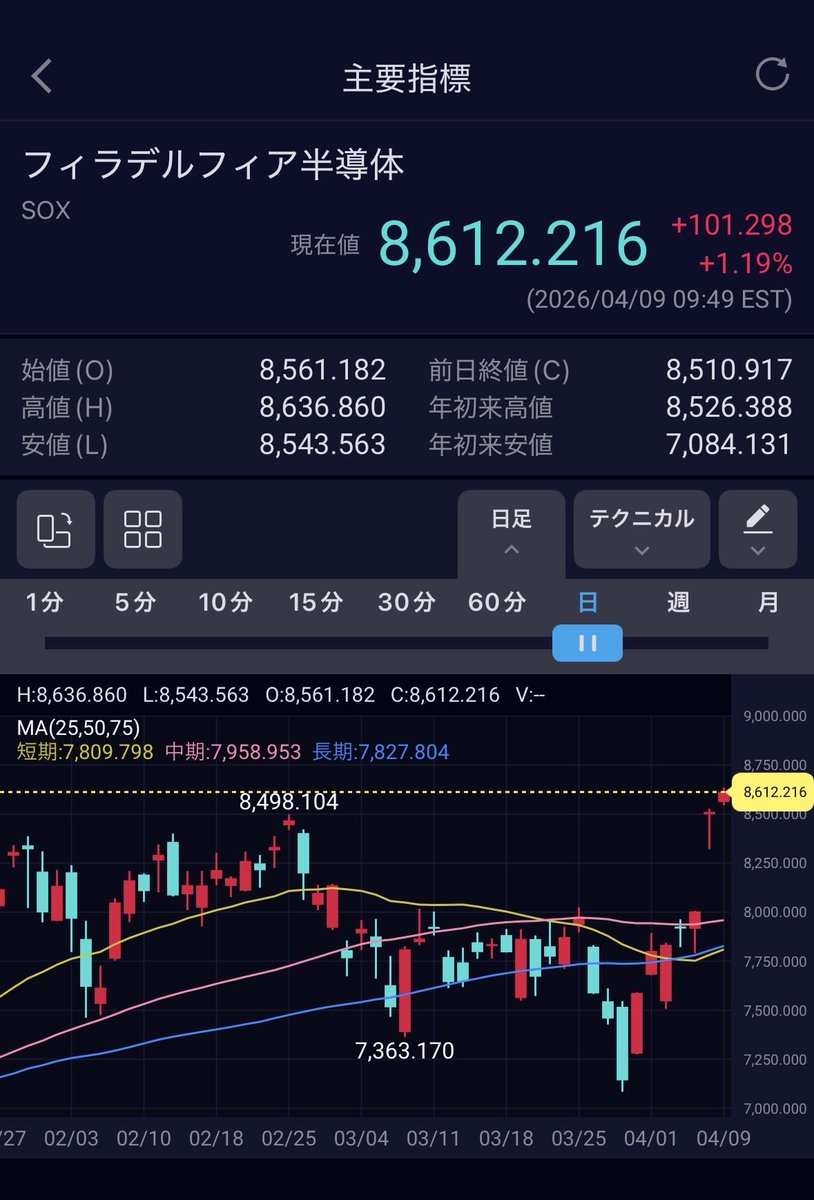Select the 60分 interval tab
814x1200 pixels.
pos(497,602)
